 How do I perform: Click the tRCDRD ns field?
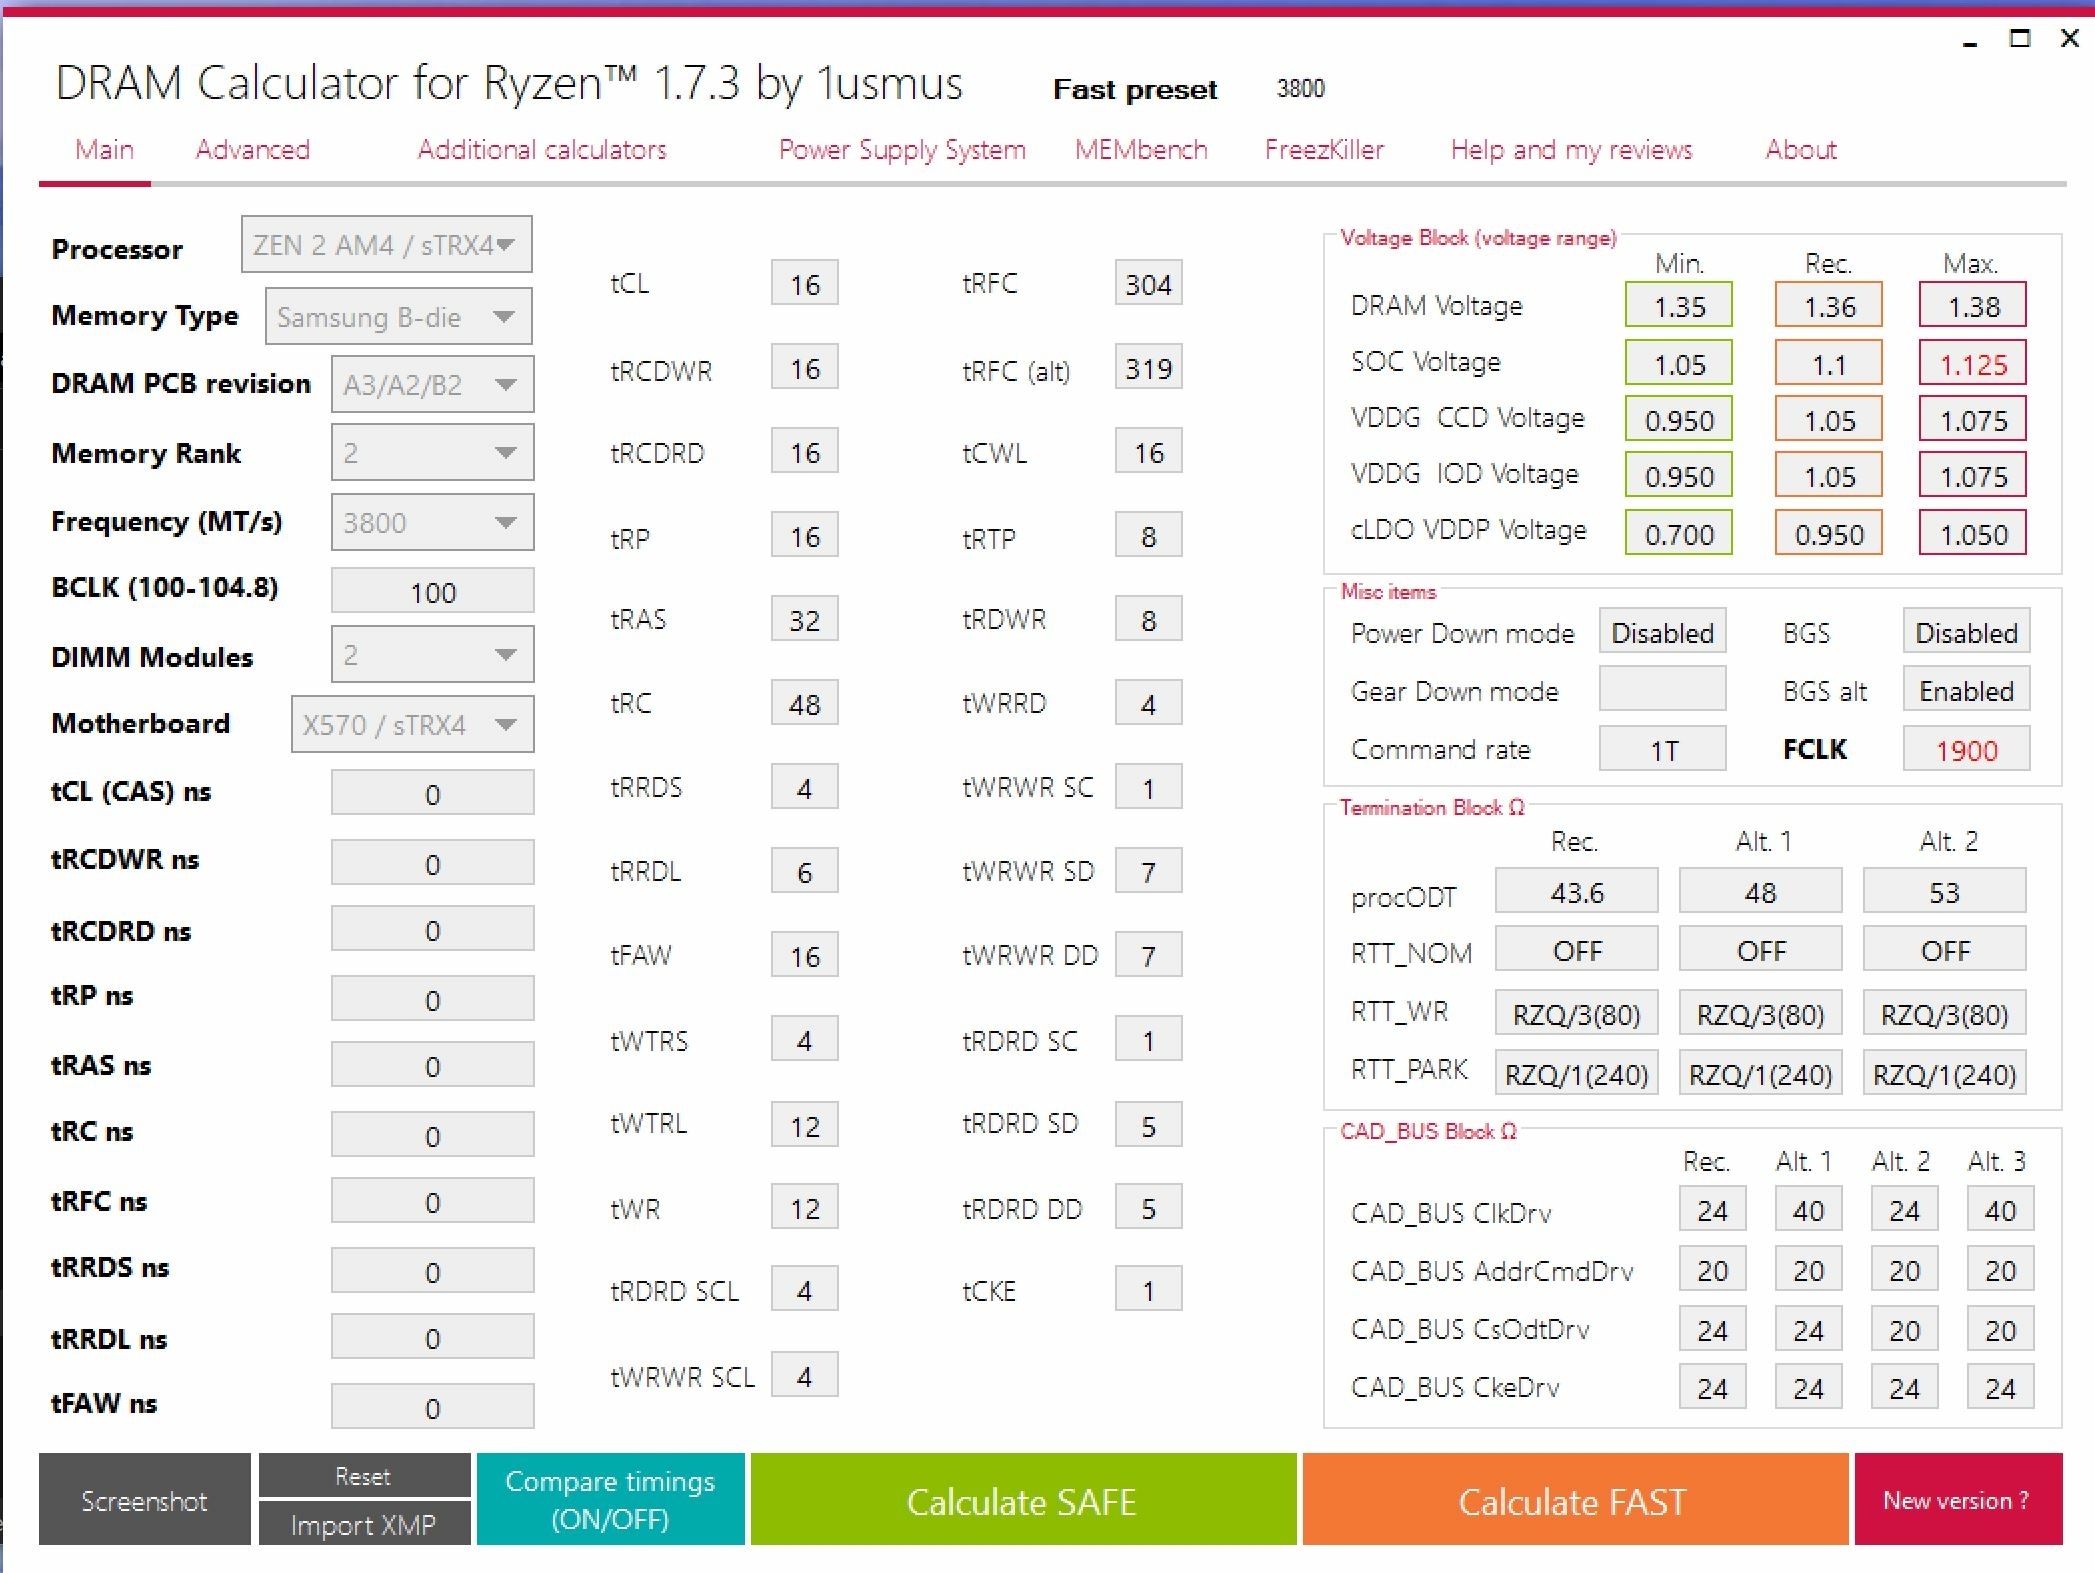432,930
